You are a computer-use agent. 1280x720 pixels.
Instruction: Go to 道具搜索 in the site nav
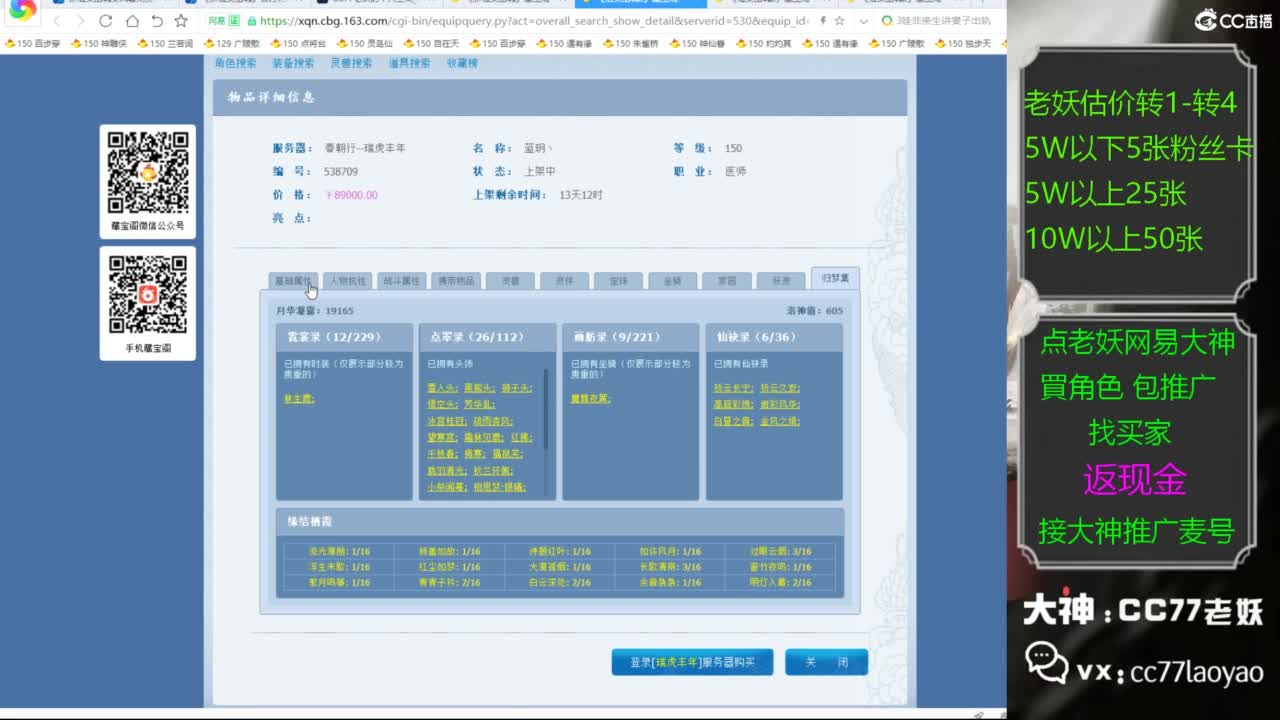(409, 63)
